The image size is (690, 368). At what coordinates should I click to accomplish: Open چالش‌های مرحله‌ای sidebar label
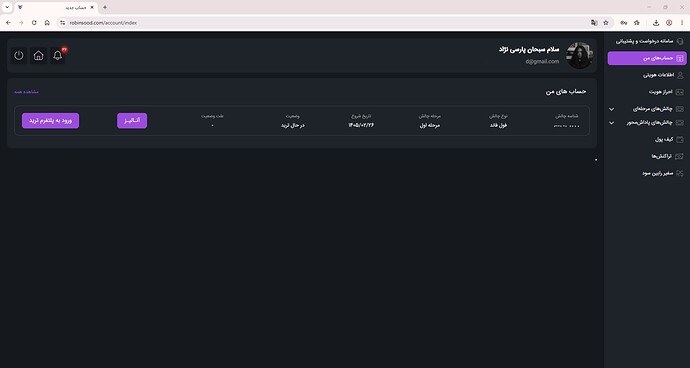coord(653,109)
